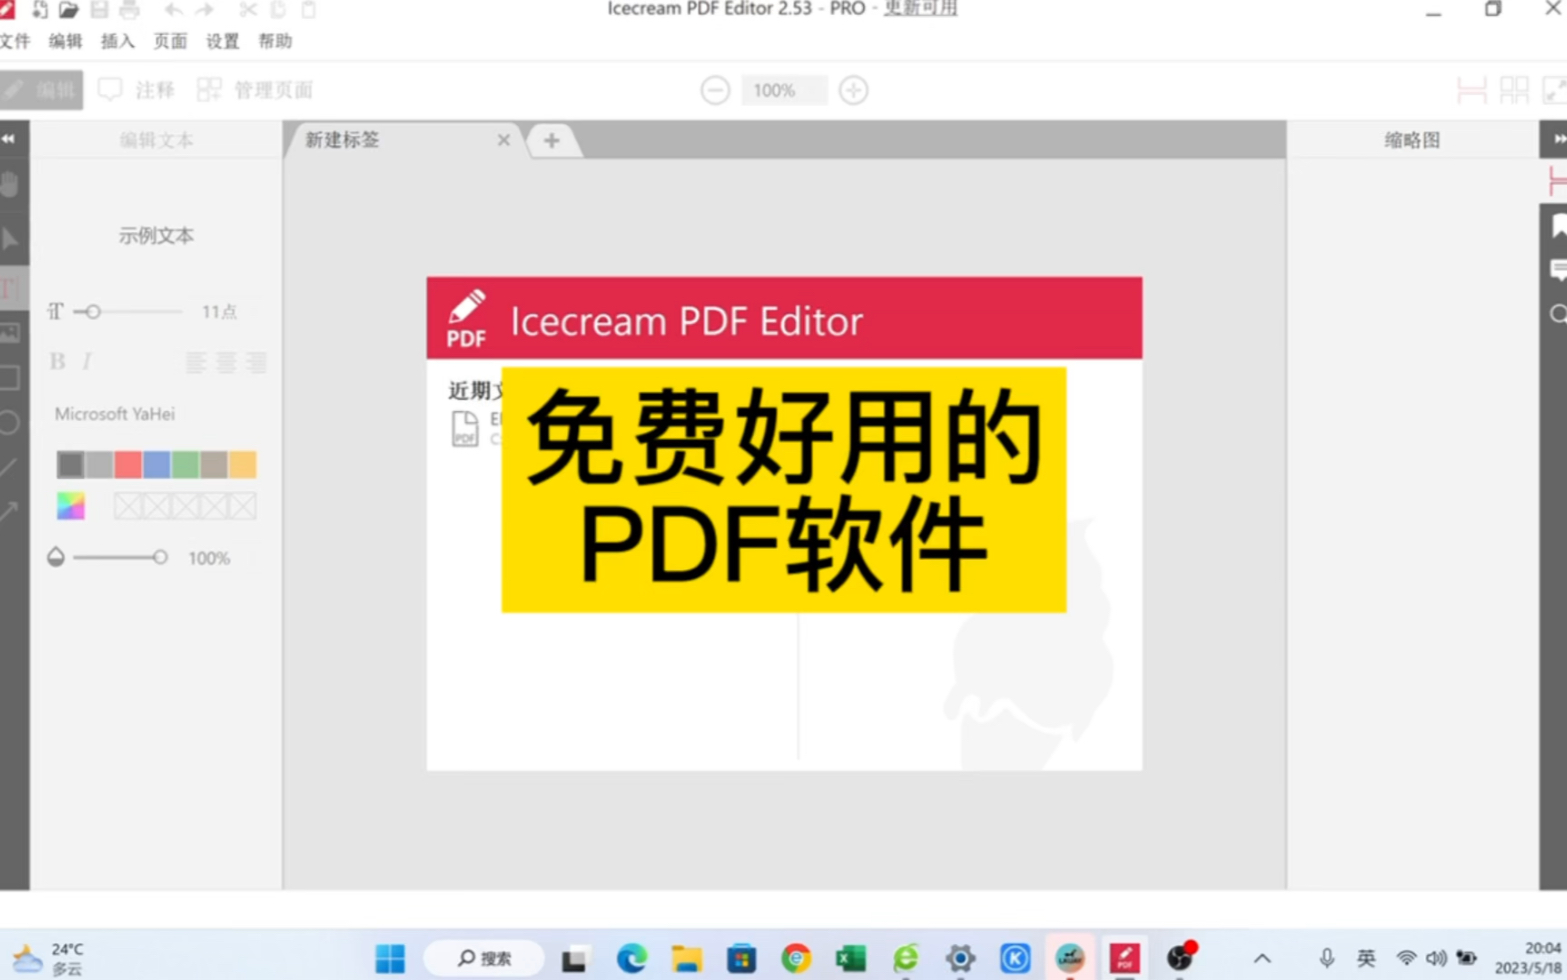Select the 新建标签 tab
Image resolution: width=1567 pixels, height=980 pixels.
[342, 140]
